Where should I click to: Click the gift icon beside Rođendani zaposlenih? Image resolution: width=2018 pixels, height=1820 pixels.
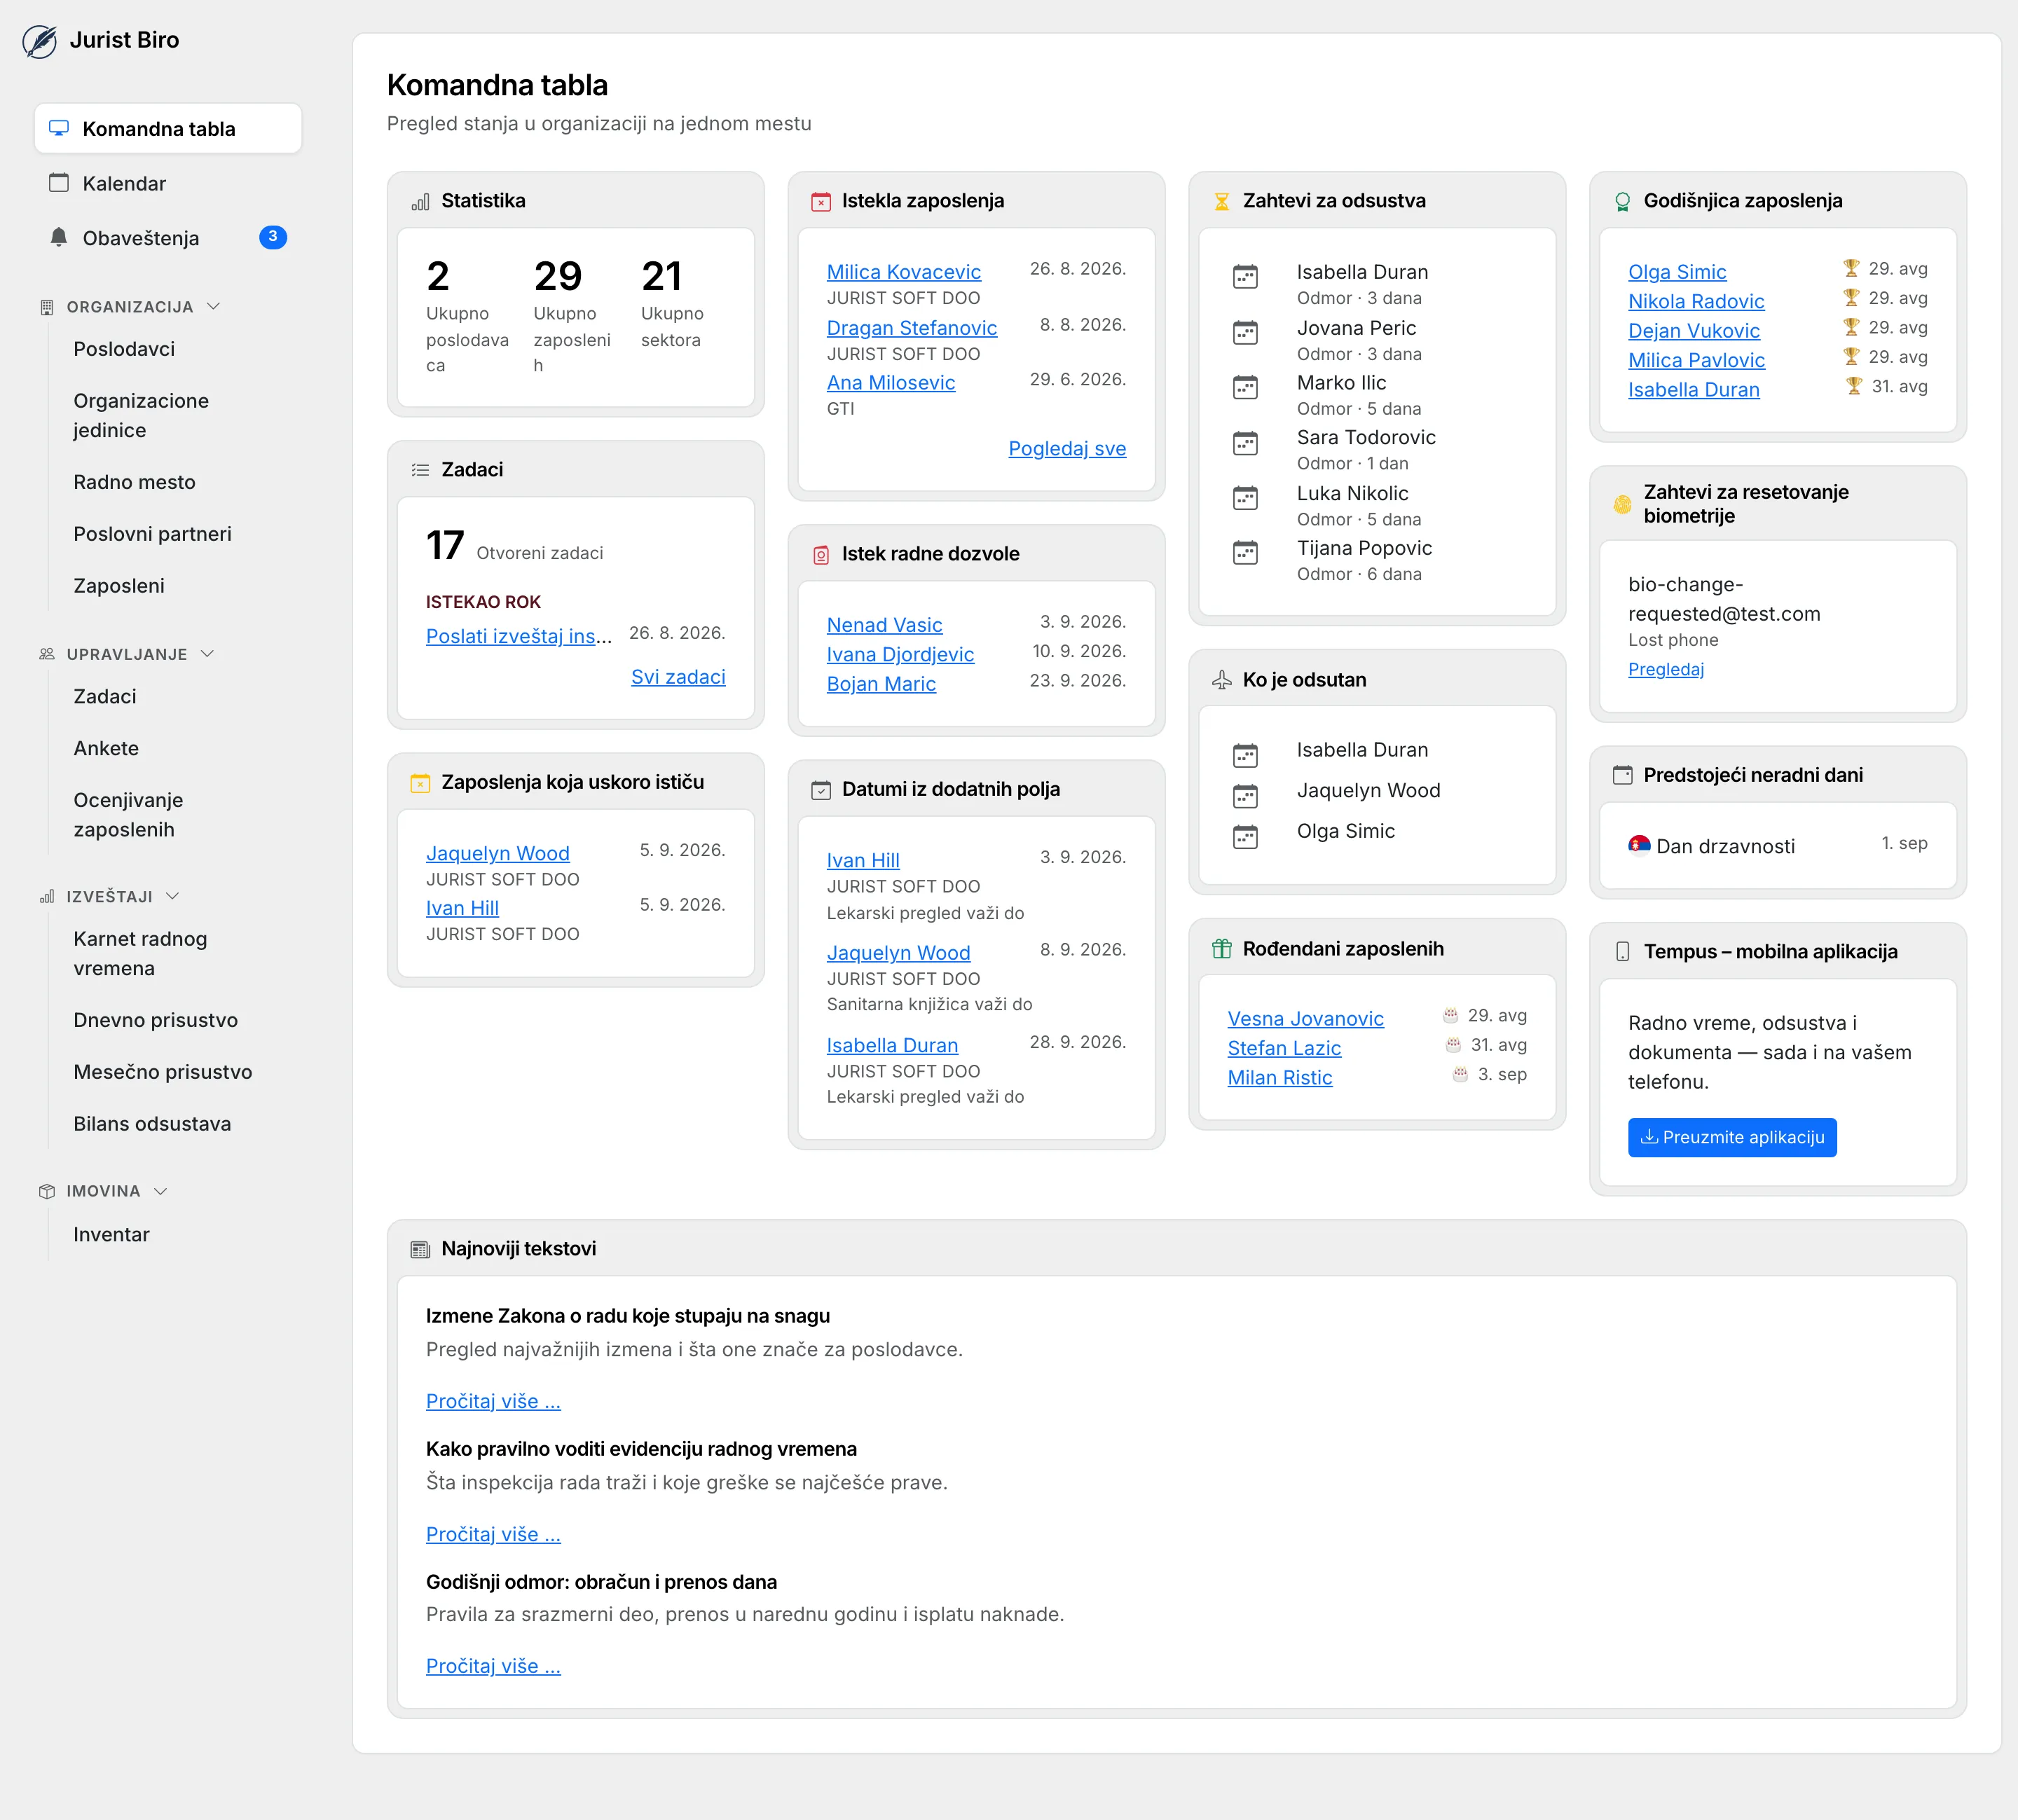click(x=1221, y=949)
